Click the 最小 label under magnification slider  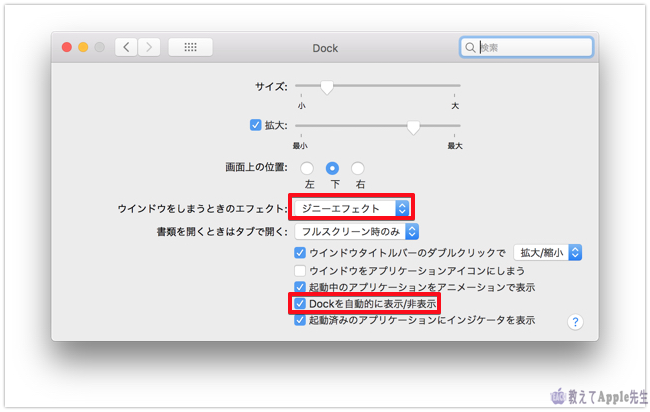coord(300,146)
